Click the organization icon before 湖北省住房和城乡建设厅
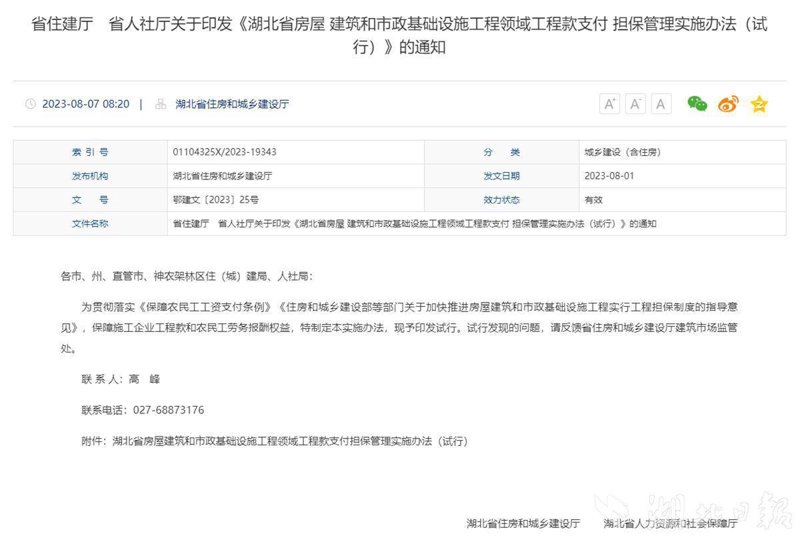The width and height of the screenshot is (800, 538). tap(161, 104)
